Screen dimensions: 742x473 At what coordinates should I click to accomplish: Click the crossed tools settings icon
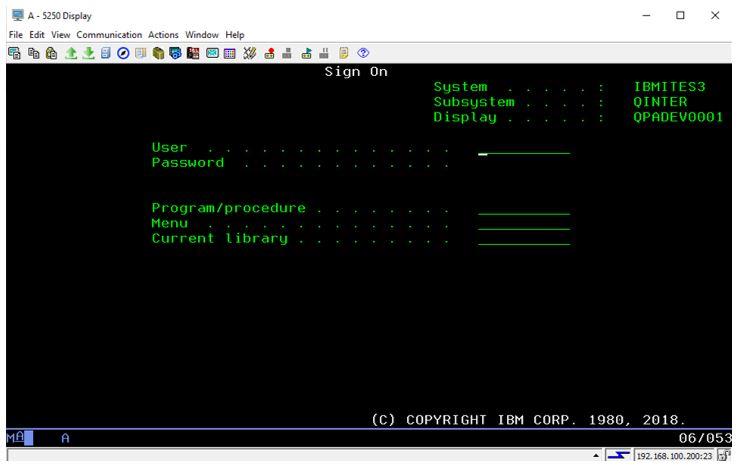tap(249, 53)
